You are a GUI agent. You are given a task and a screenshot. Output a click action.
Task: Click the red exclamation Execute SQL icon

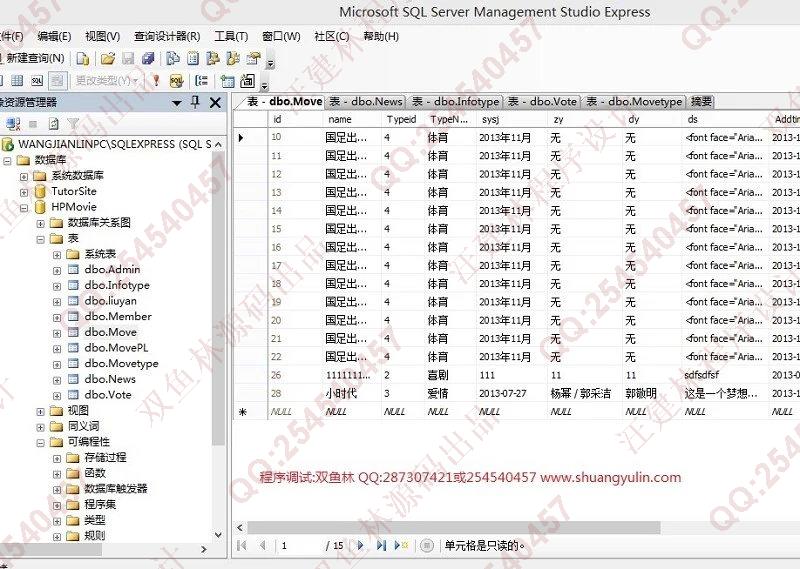(x=156, y=80)
